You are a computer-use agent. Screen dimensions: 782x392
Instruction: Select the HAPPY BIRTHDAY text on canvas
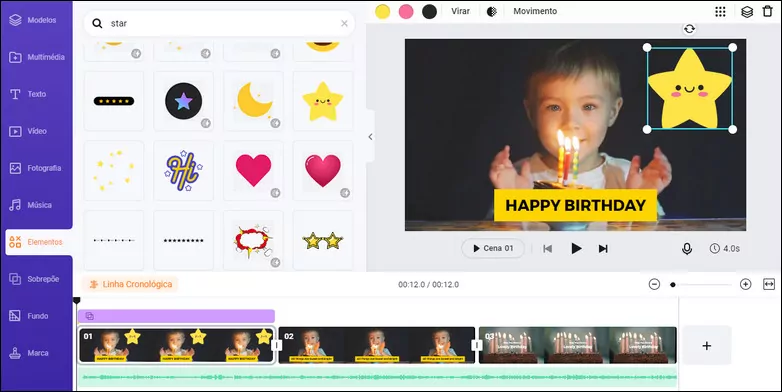(x=576, y=205)
